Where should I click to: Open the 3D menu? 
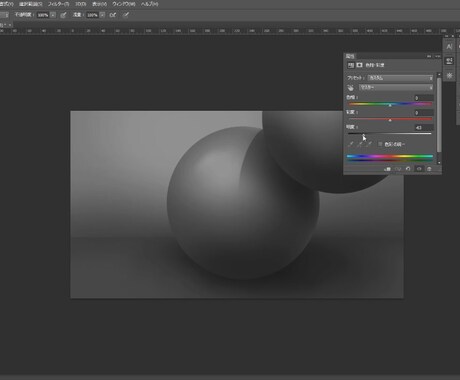tap(80, 4)
